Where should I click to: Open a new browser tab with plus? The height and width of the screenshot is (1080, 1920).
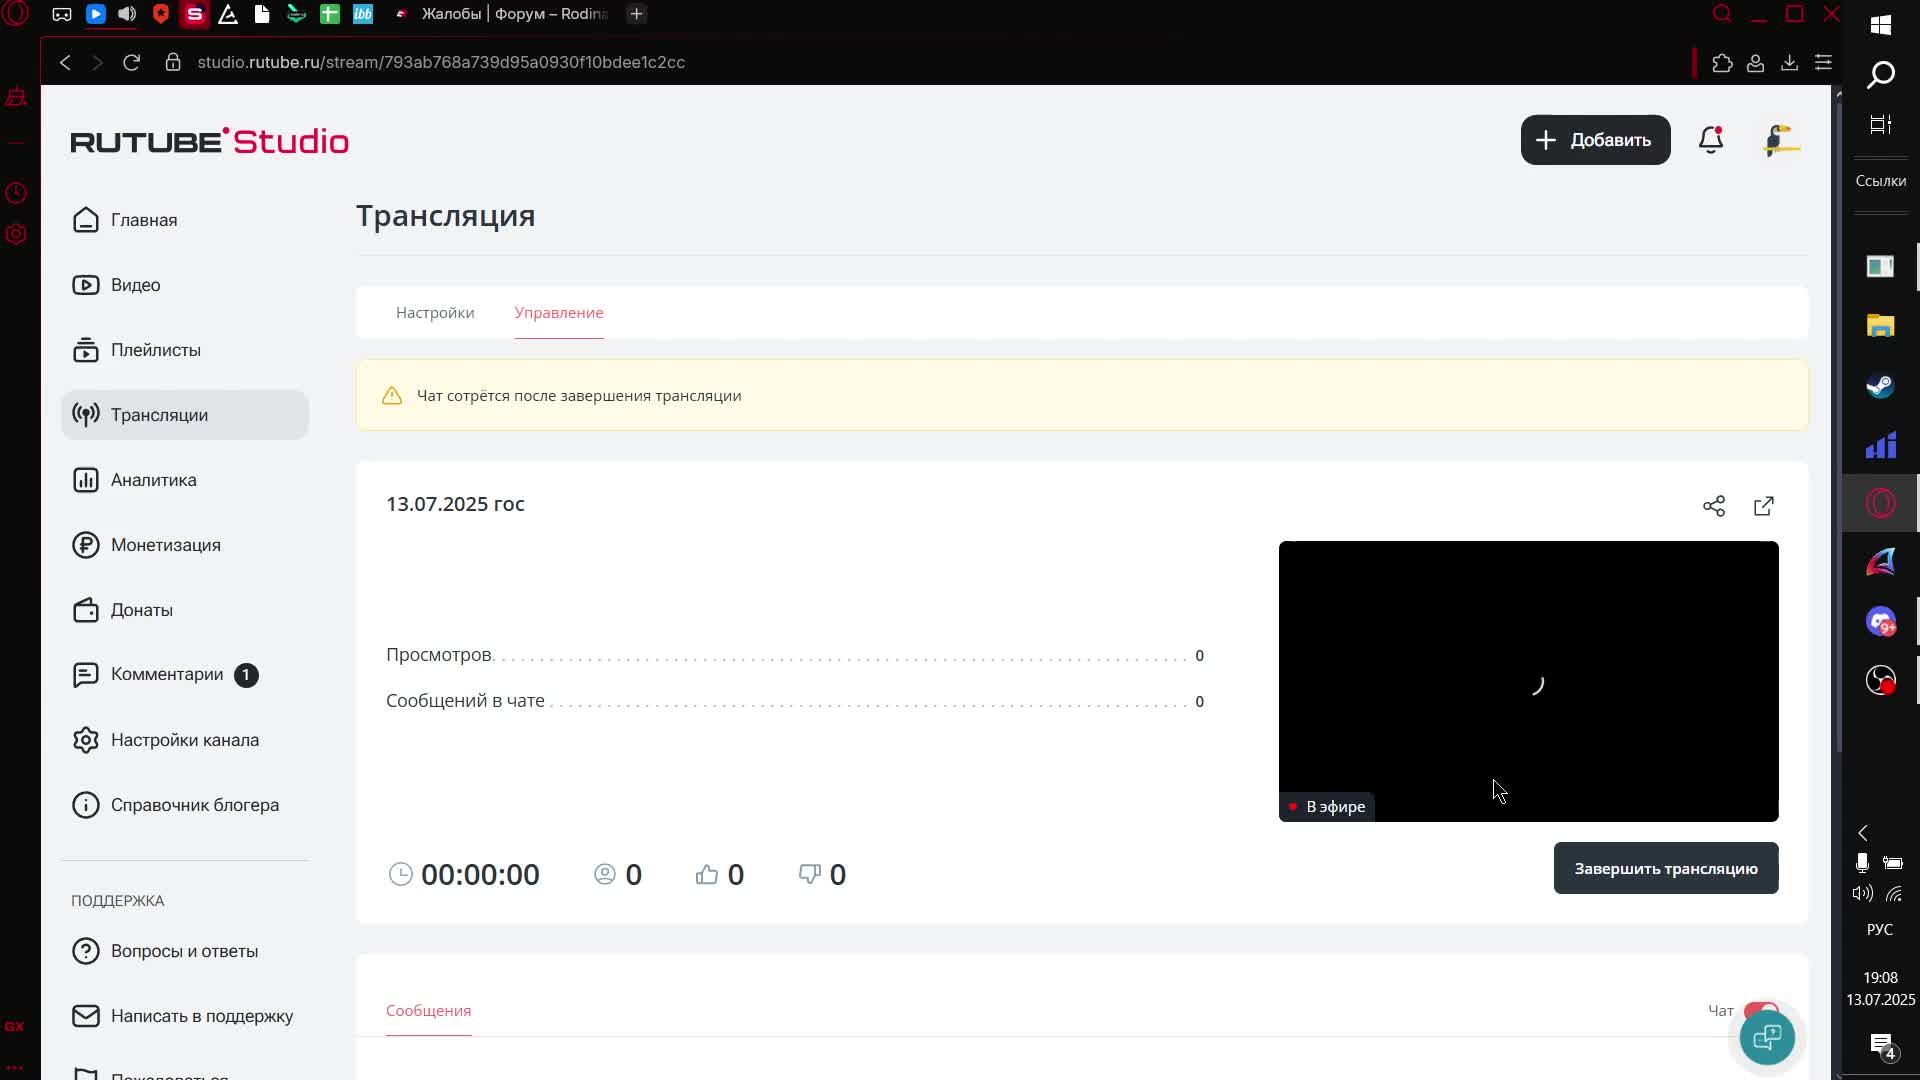[636, 14]
